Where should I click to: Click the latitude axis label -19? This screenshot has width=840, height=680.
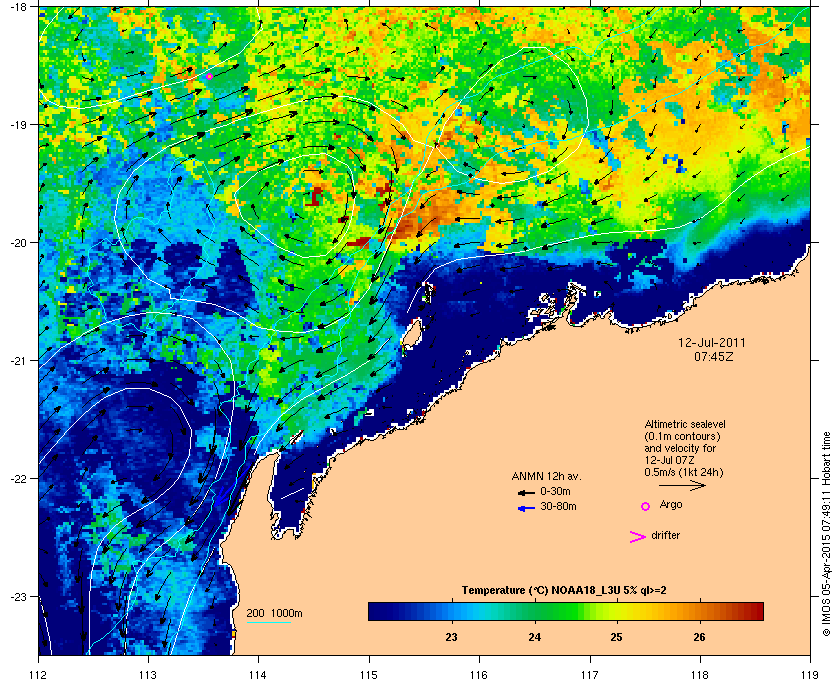(x=18, y=124)
